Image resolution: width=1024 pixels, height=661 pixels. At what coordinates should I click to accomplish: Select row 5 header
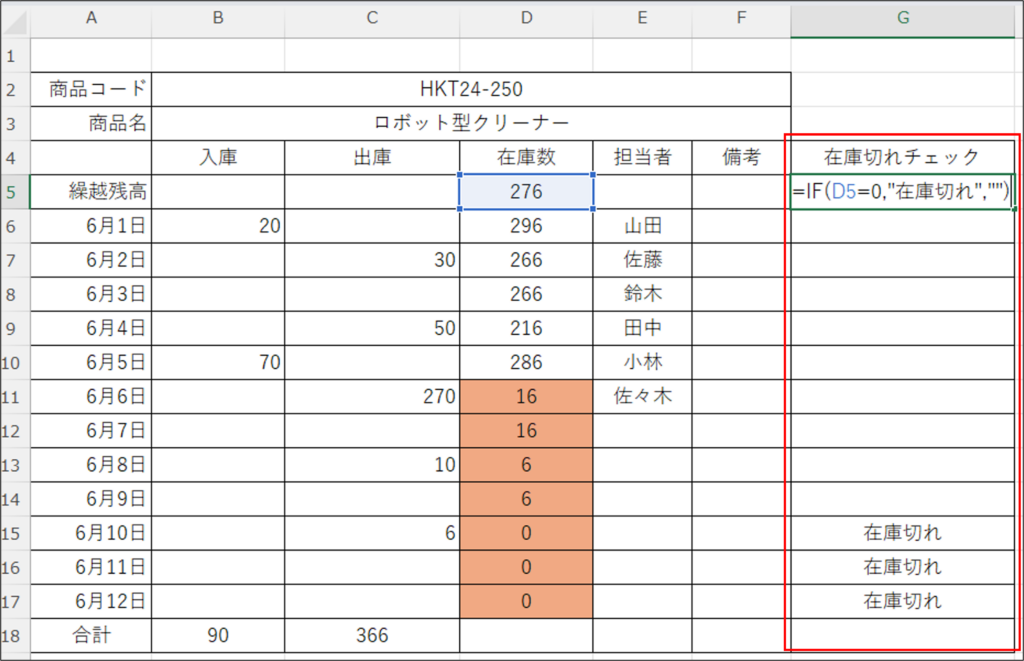pyautogui.click(x=14, y=192)
